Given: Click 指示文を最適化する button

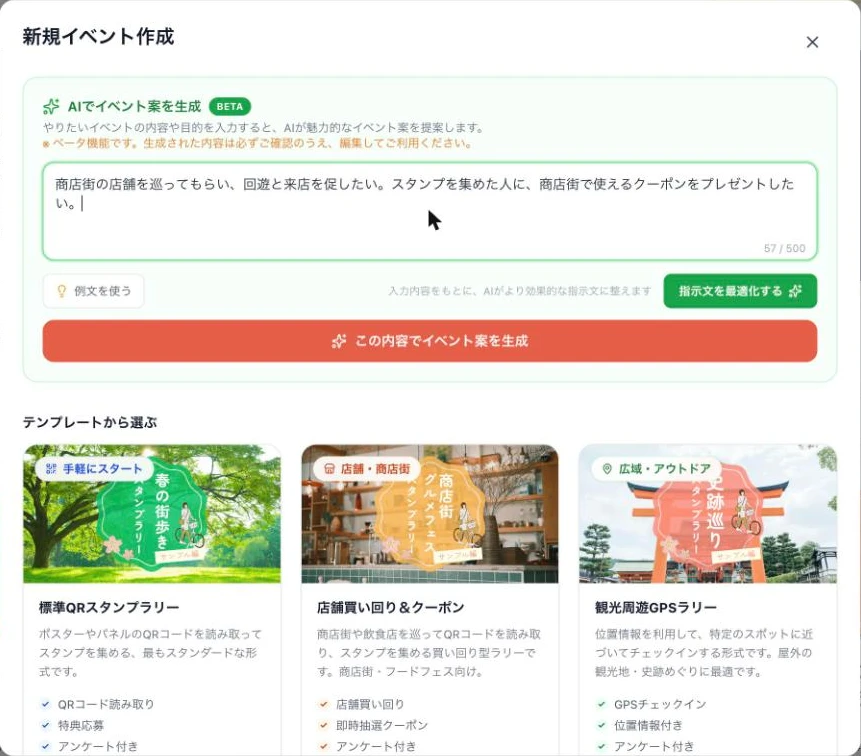Looking at the screenshot, I should pyautogui.click(x=740, y=291).
